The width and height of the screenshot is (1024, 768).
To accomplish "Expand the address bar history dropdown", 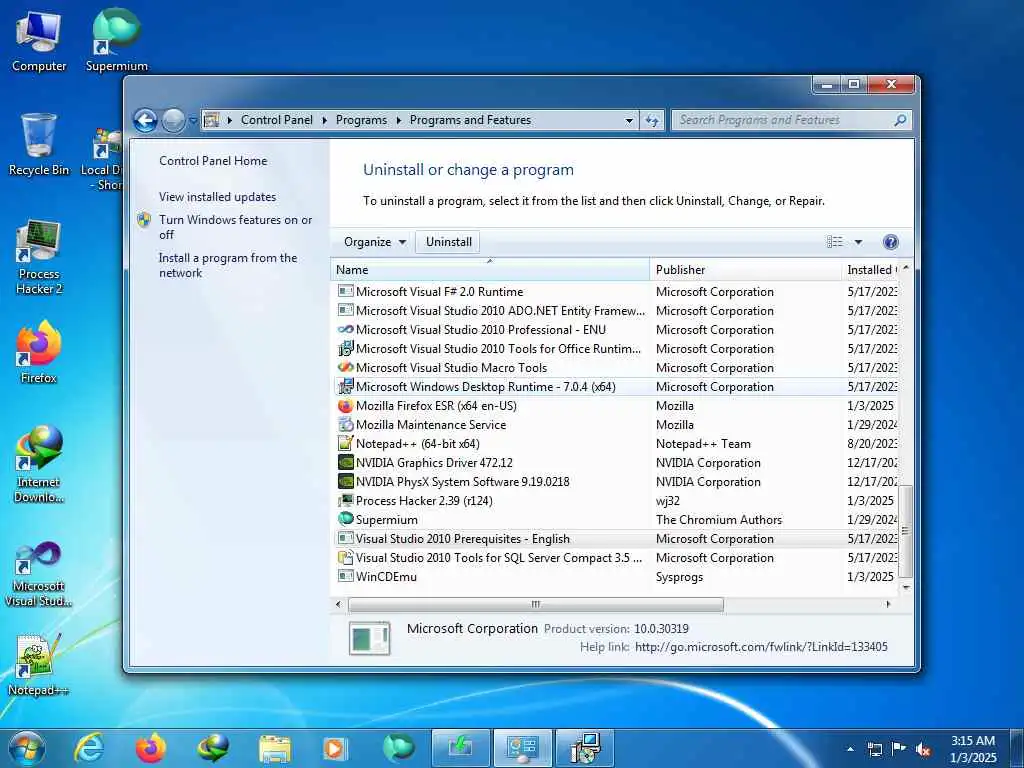I will (x=629, y=120).
